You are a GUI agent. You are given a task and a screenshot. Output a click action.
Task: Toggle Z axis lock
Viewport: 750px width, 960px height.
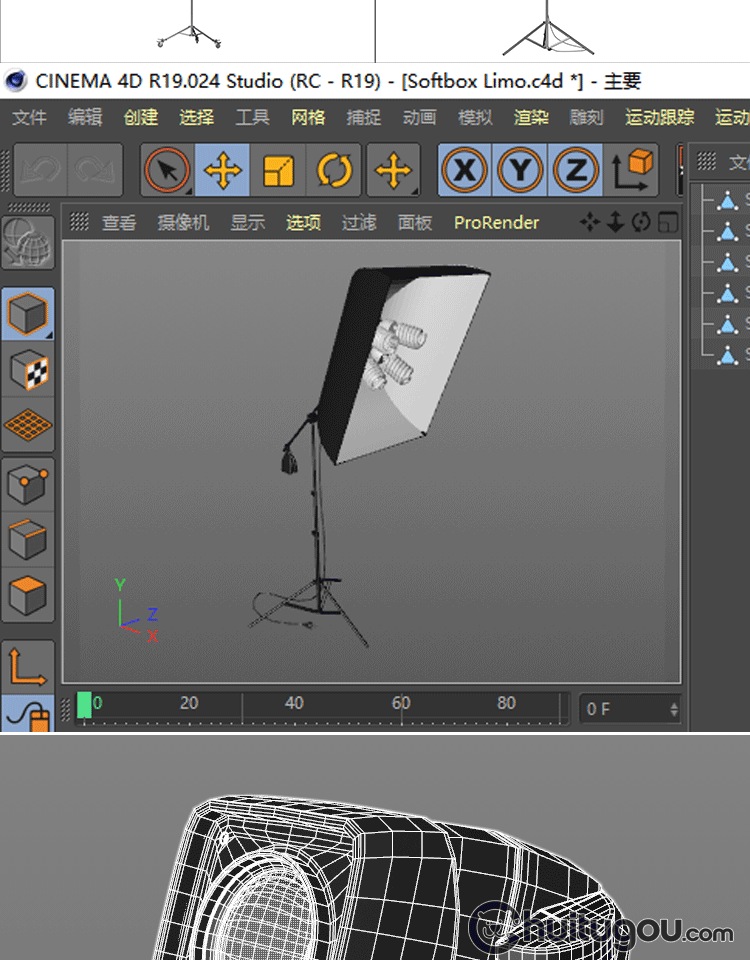pyautogui.click(x=575, y=171)
